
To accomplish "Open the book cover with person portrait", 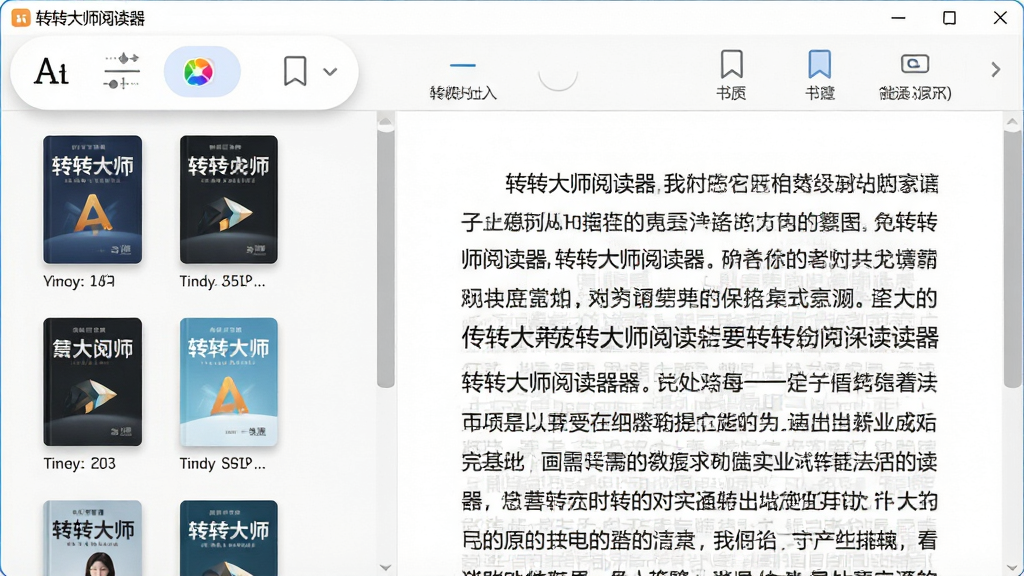I will (x=93, y=537).
